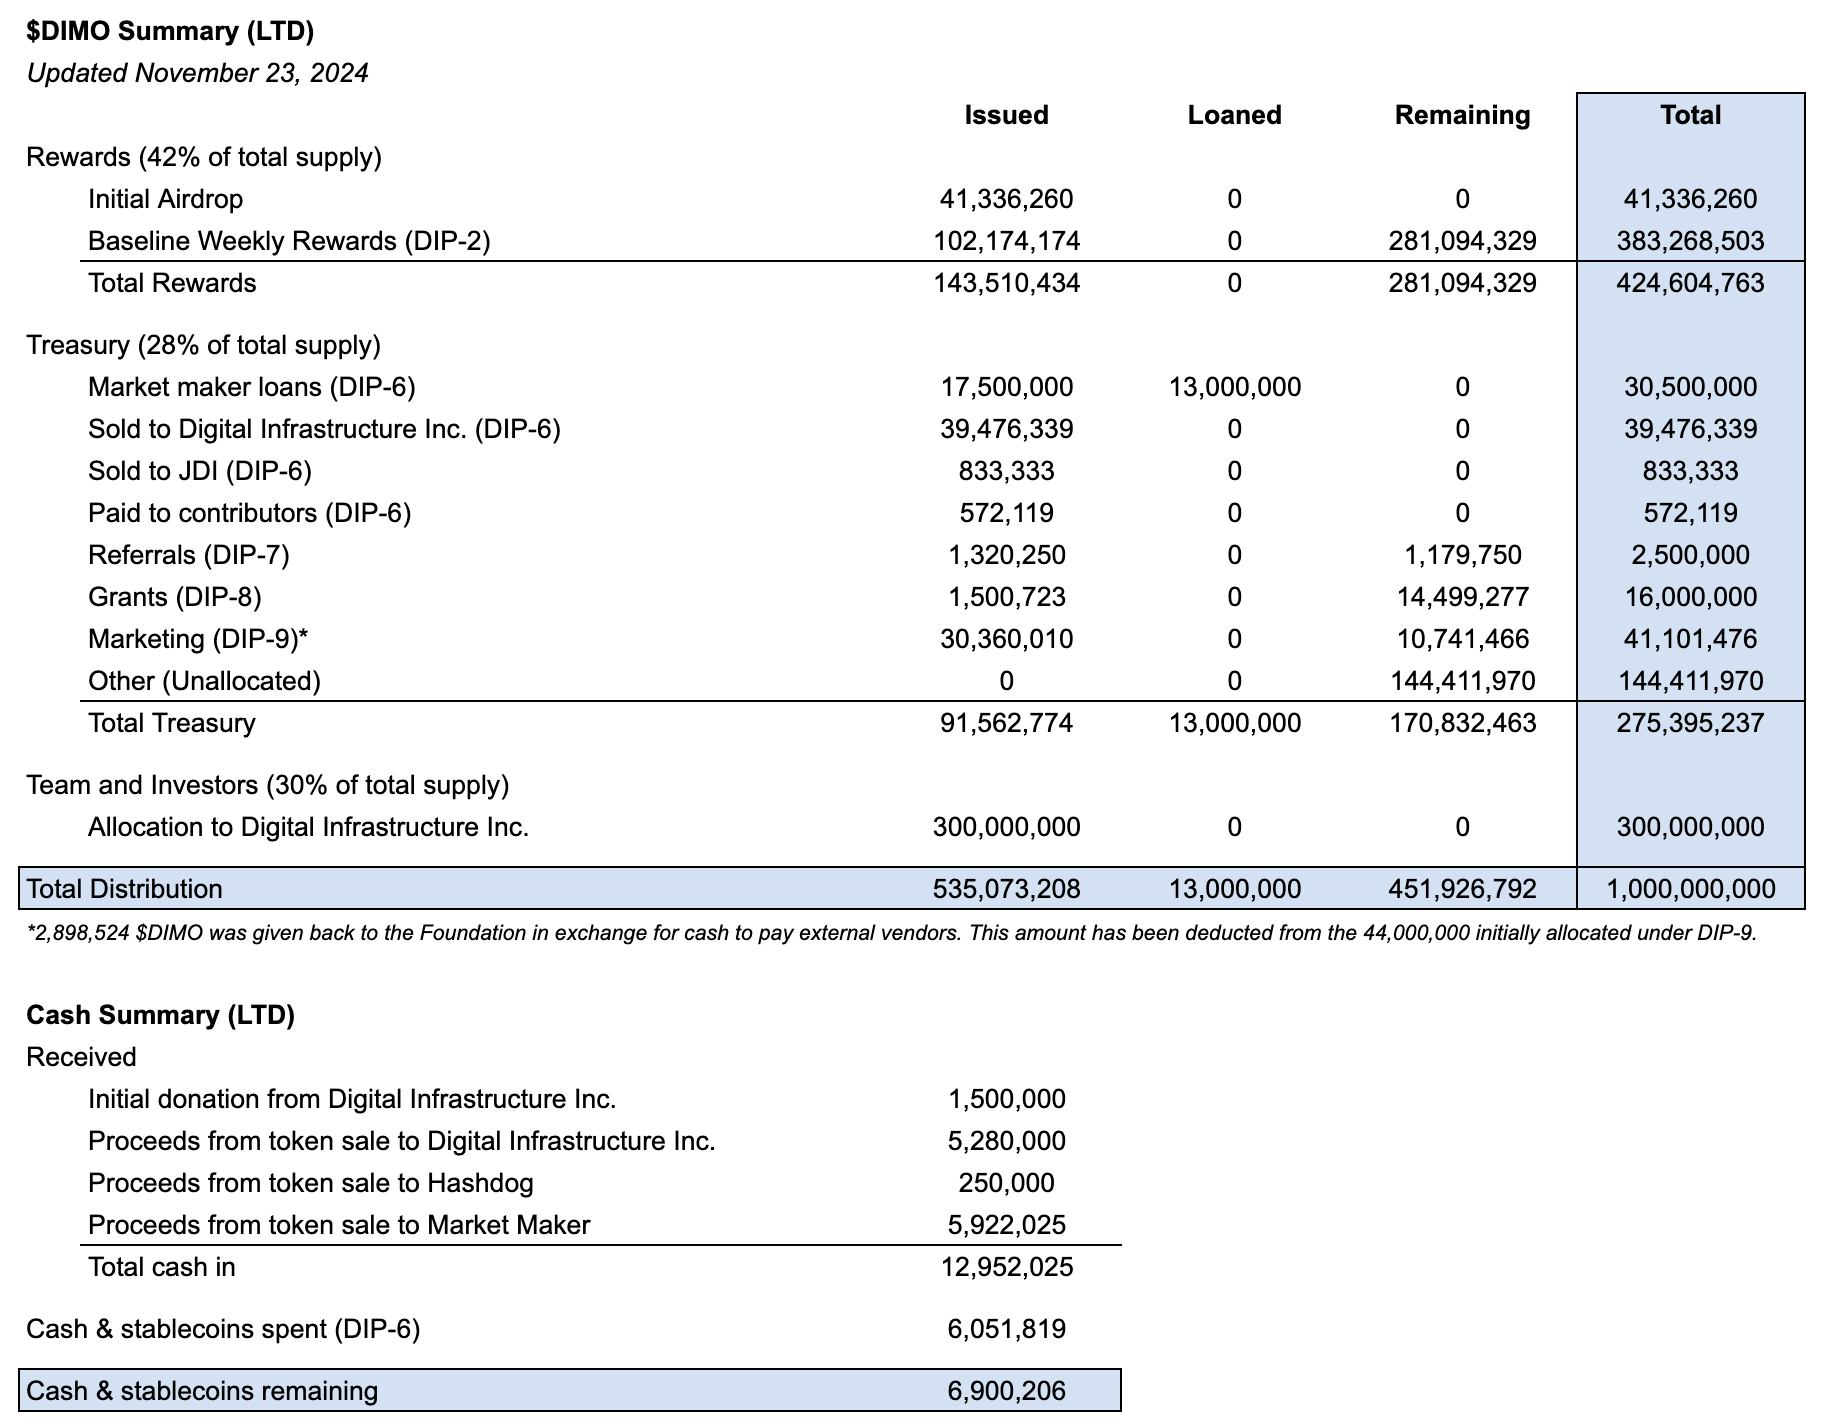
Task: Click Total Treasury issued value 91,562,774
Action: click(1006, 723)
